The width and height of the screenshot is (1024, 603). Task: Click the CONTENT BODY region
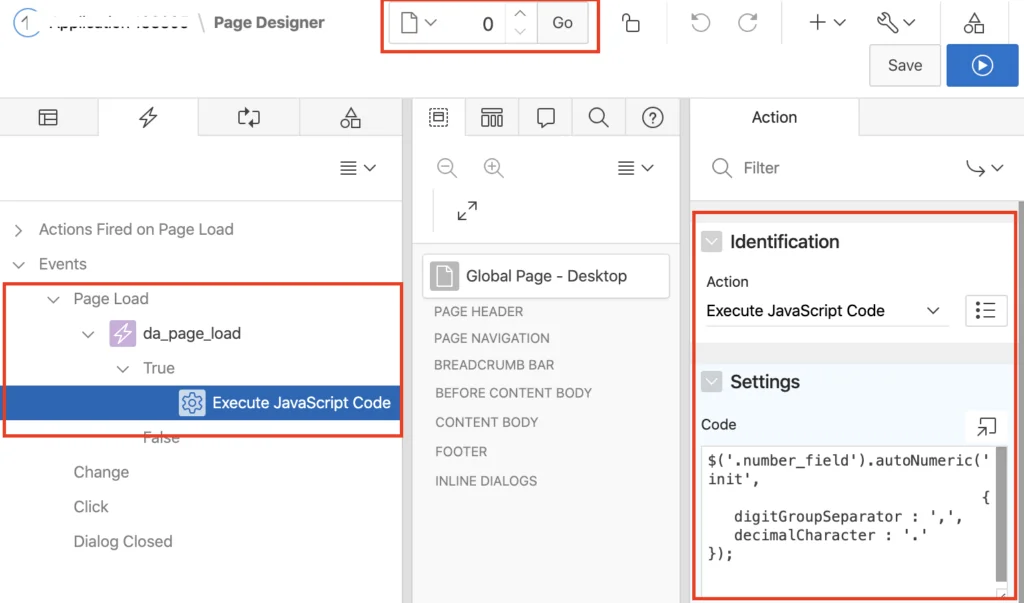point(487,423)
